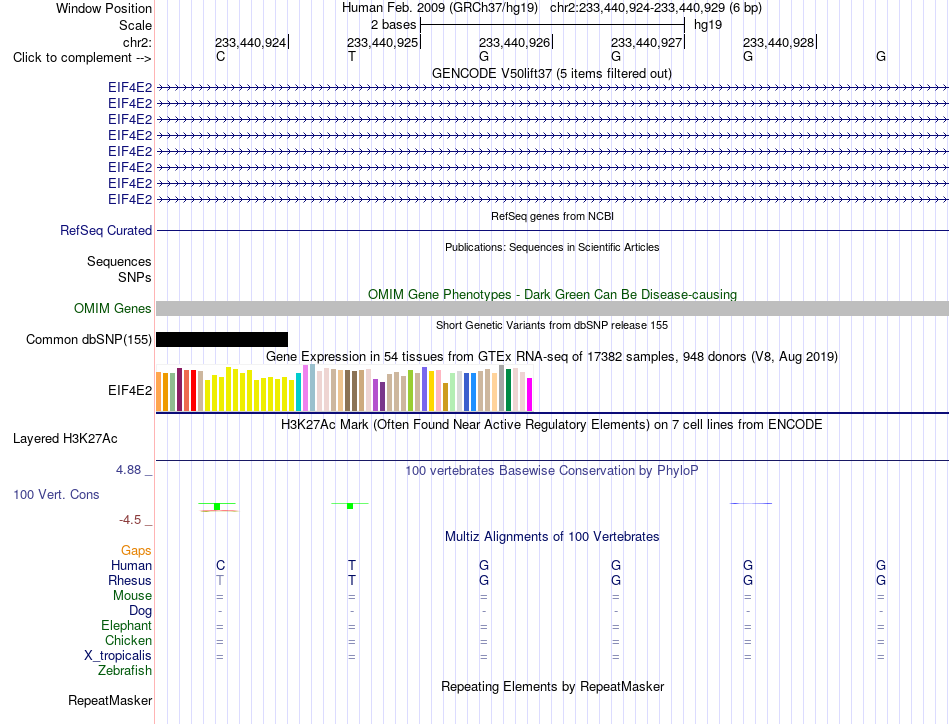Click the X_tropicalis species label
This screenshot has height=724, width=950.
118,656
